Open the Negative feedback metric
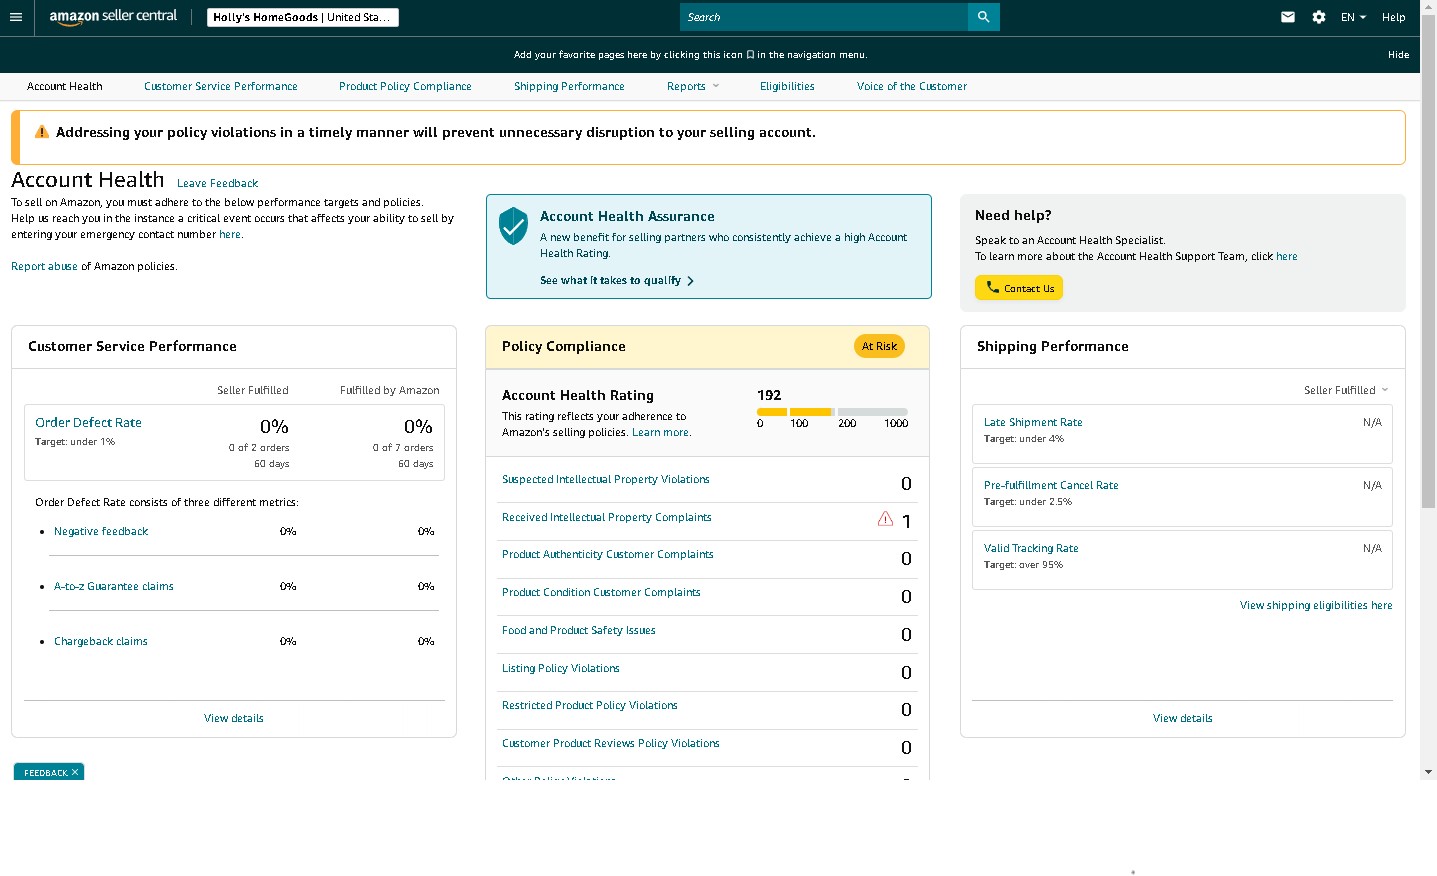This screenshot has width=1437, height=876. coord(101,532)
